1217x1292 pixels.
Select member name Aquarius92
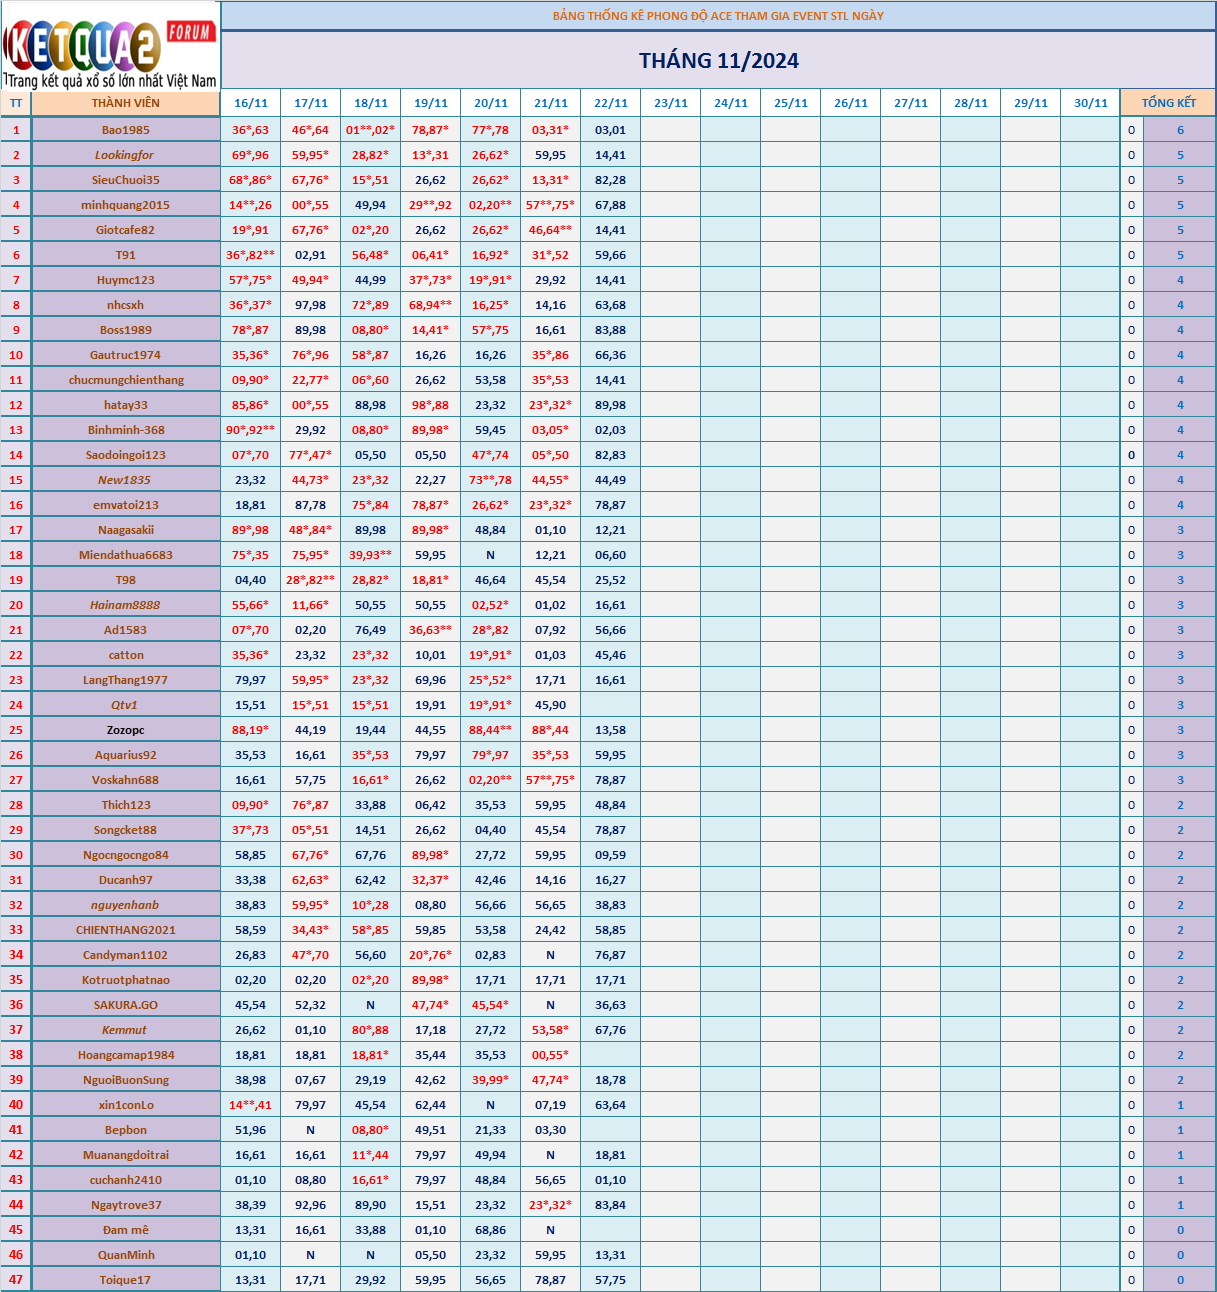(126, 755)
